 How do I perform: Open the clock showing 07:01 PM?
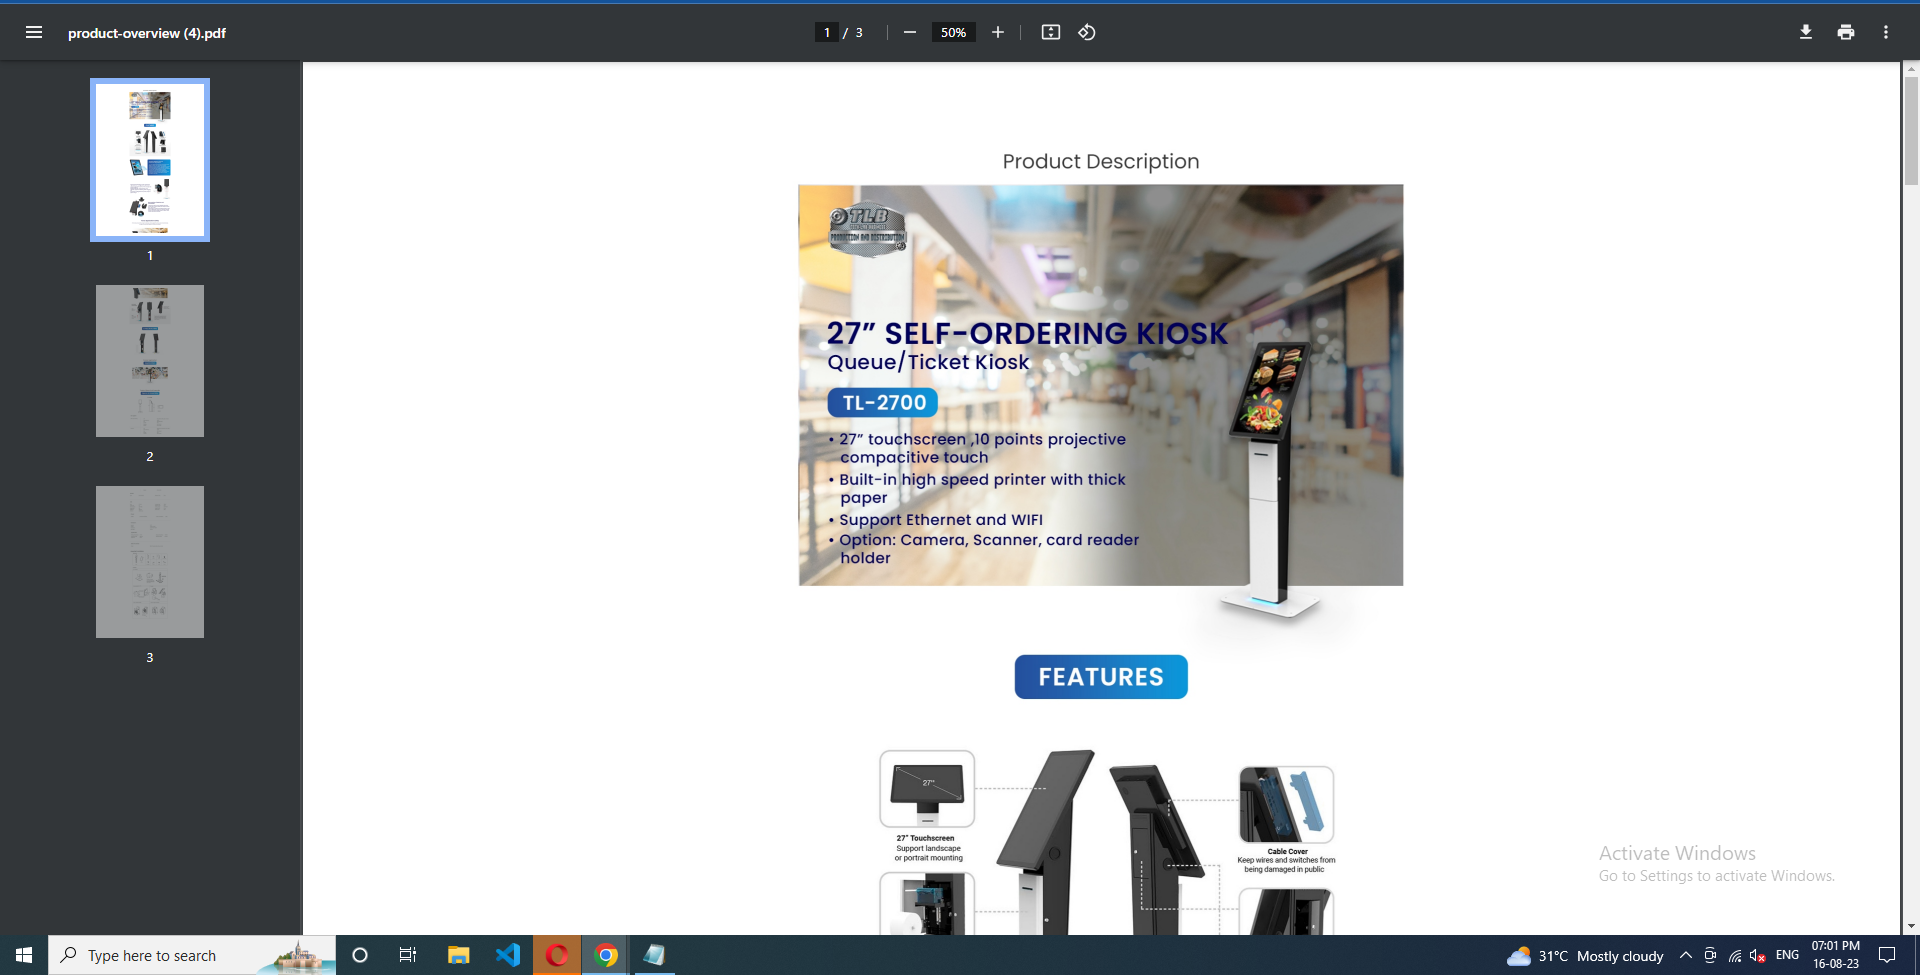point(1836,955)
